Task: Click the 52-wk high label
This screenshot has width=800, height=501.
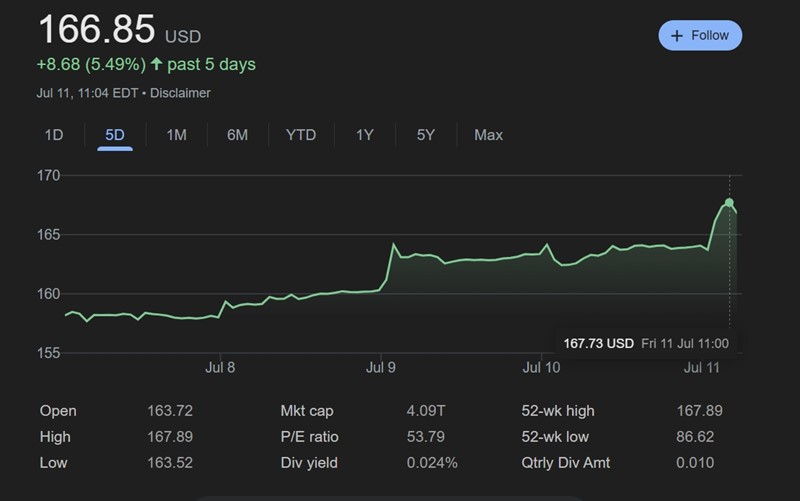Action: 556,411
